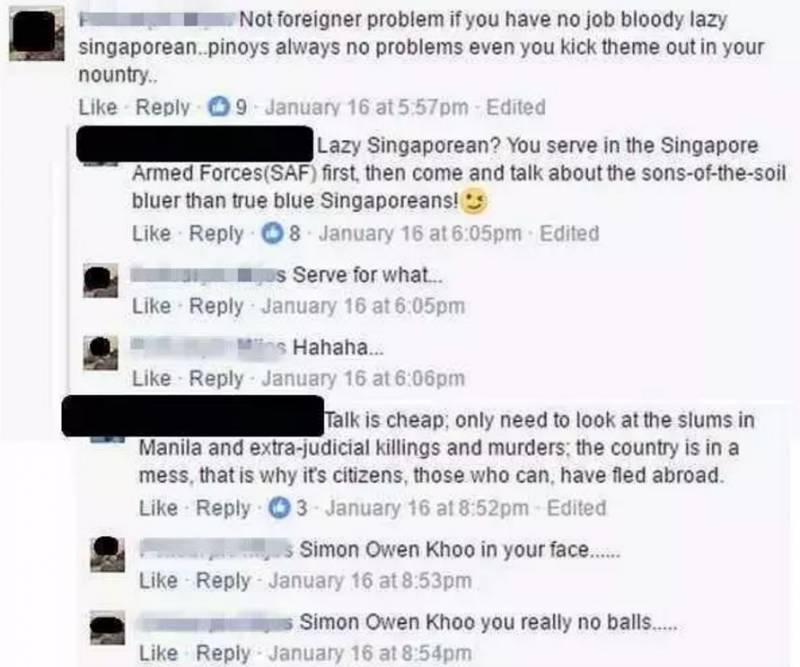Reply to the 'Hahaha' comment
The image size is (800, 667).
(216, 379)
